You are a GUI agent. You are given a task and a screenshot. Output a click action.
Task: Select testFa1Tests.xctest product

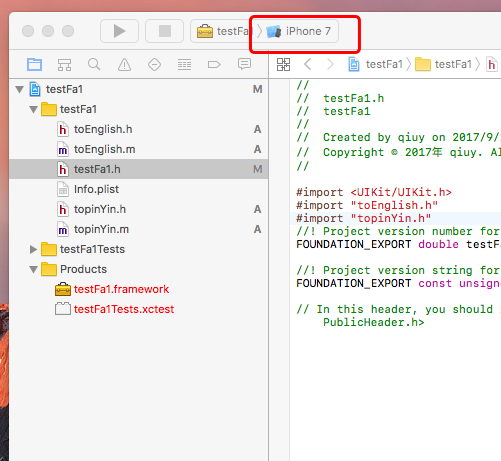(139, 309)
